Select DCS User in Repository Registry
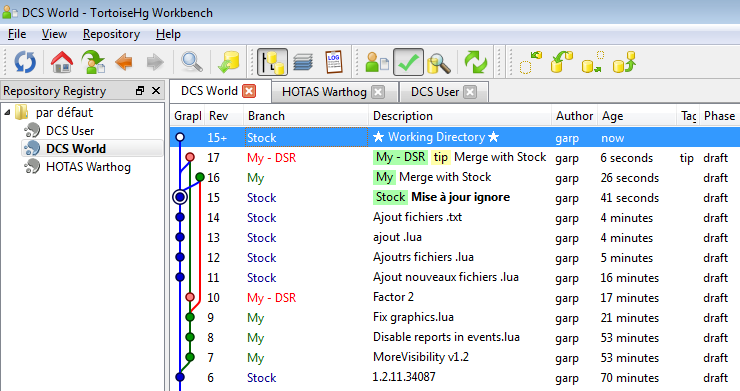This screenshot has height=391, width=740. coord(70,130)
